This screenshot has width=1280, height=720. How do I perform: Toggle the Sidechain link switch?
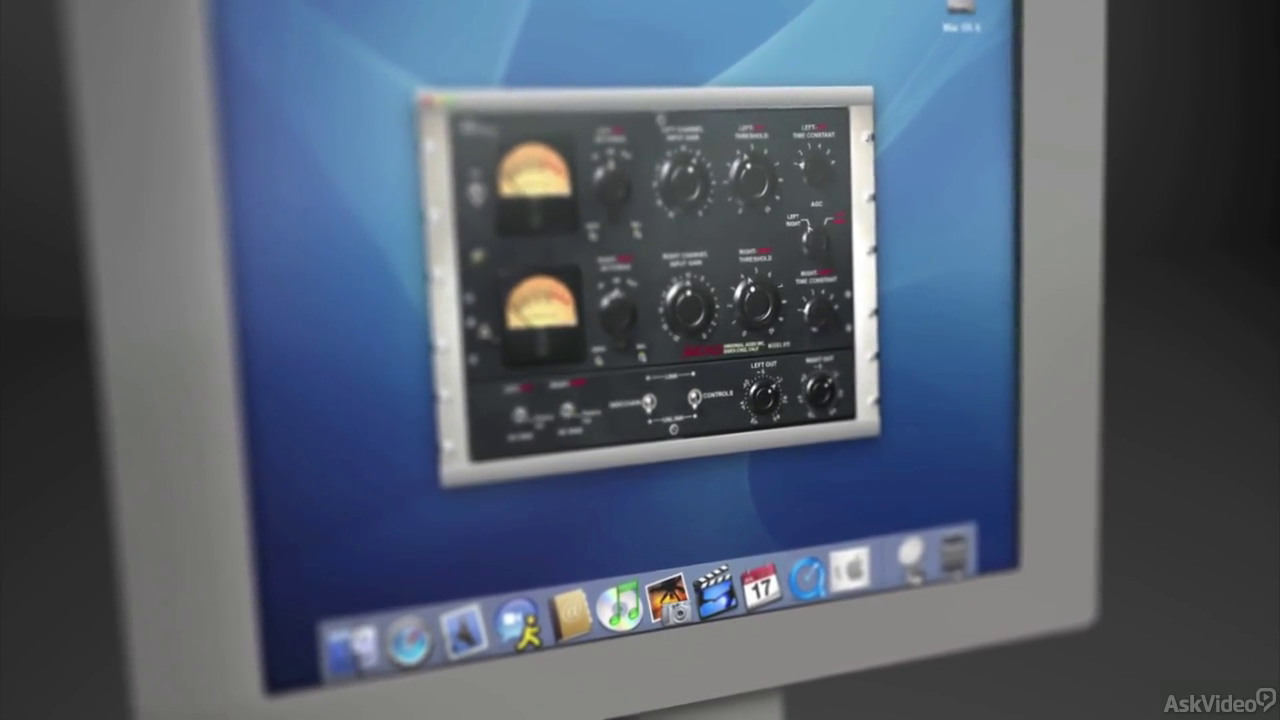point(648,403)
